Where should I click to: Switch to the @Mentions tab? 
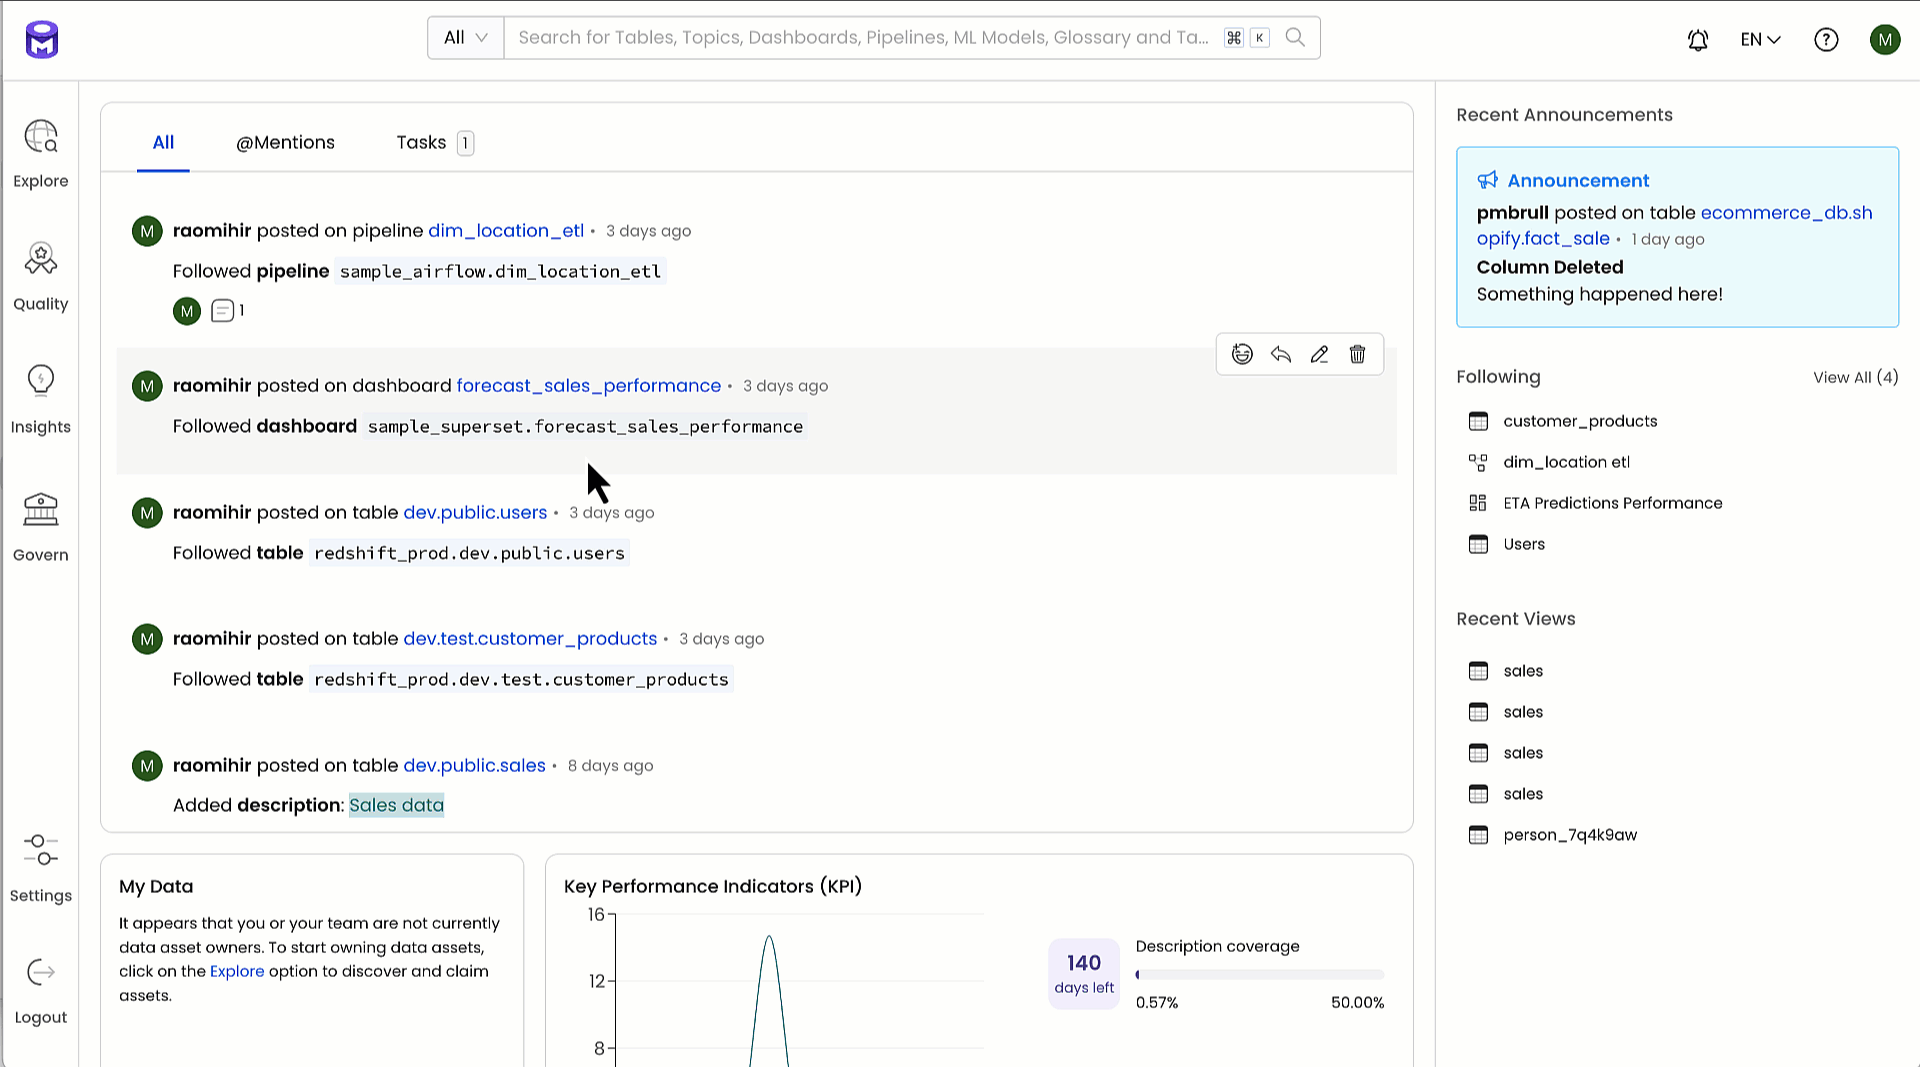(x=285, y=143)
